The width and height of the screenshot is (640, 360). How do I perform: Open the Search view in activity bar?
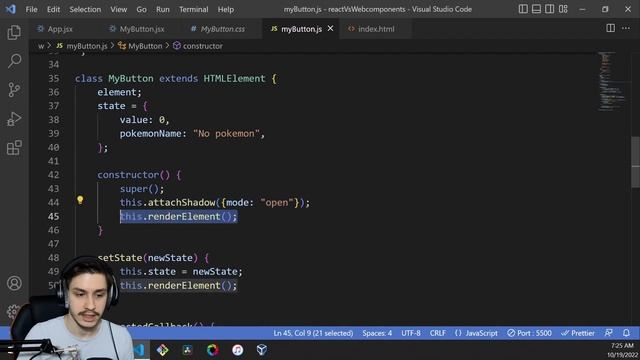14,61
